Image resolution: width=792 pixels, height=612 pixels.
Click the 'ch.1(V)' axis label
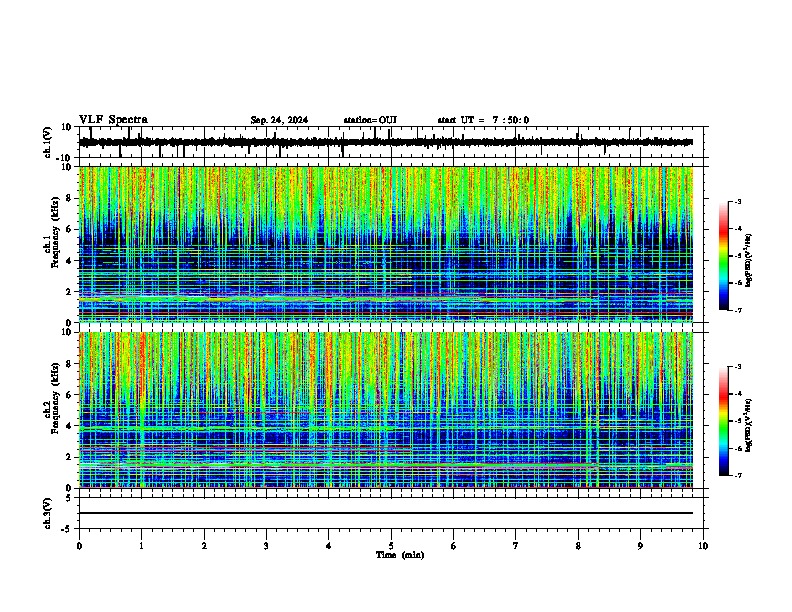[x=48, y=142]
